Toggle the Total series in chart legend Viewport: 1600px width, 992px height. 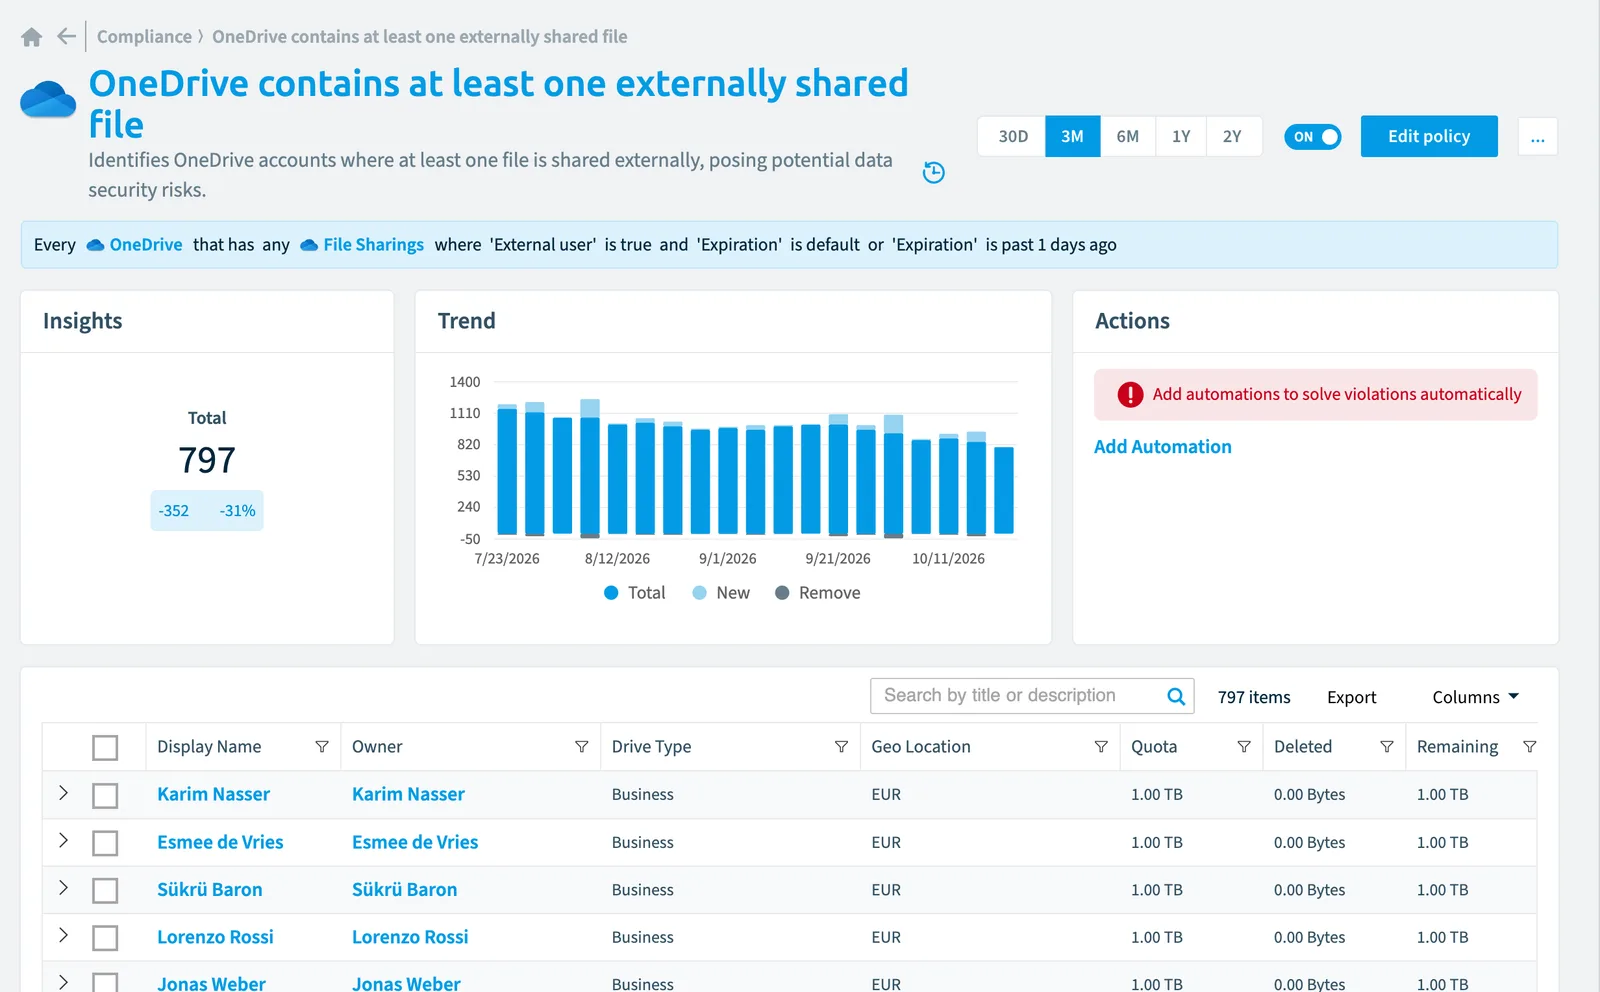(x=634, y=593)
